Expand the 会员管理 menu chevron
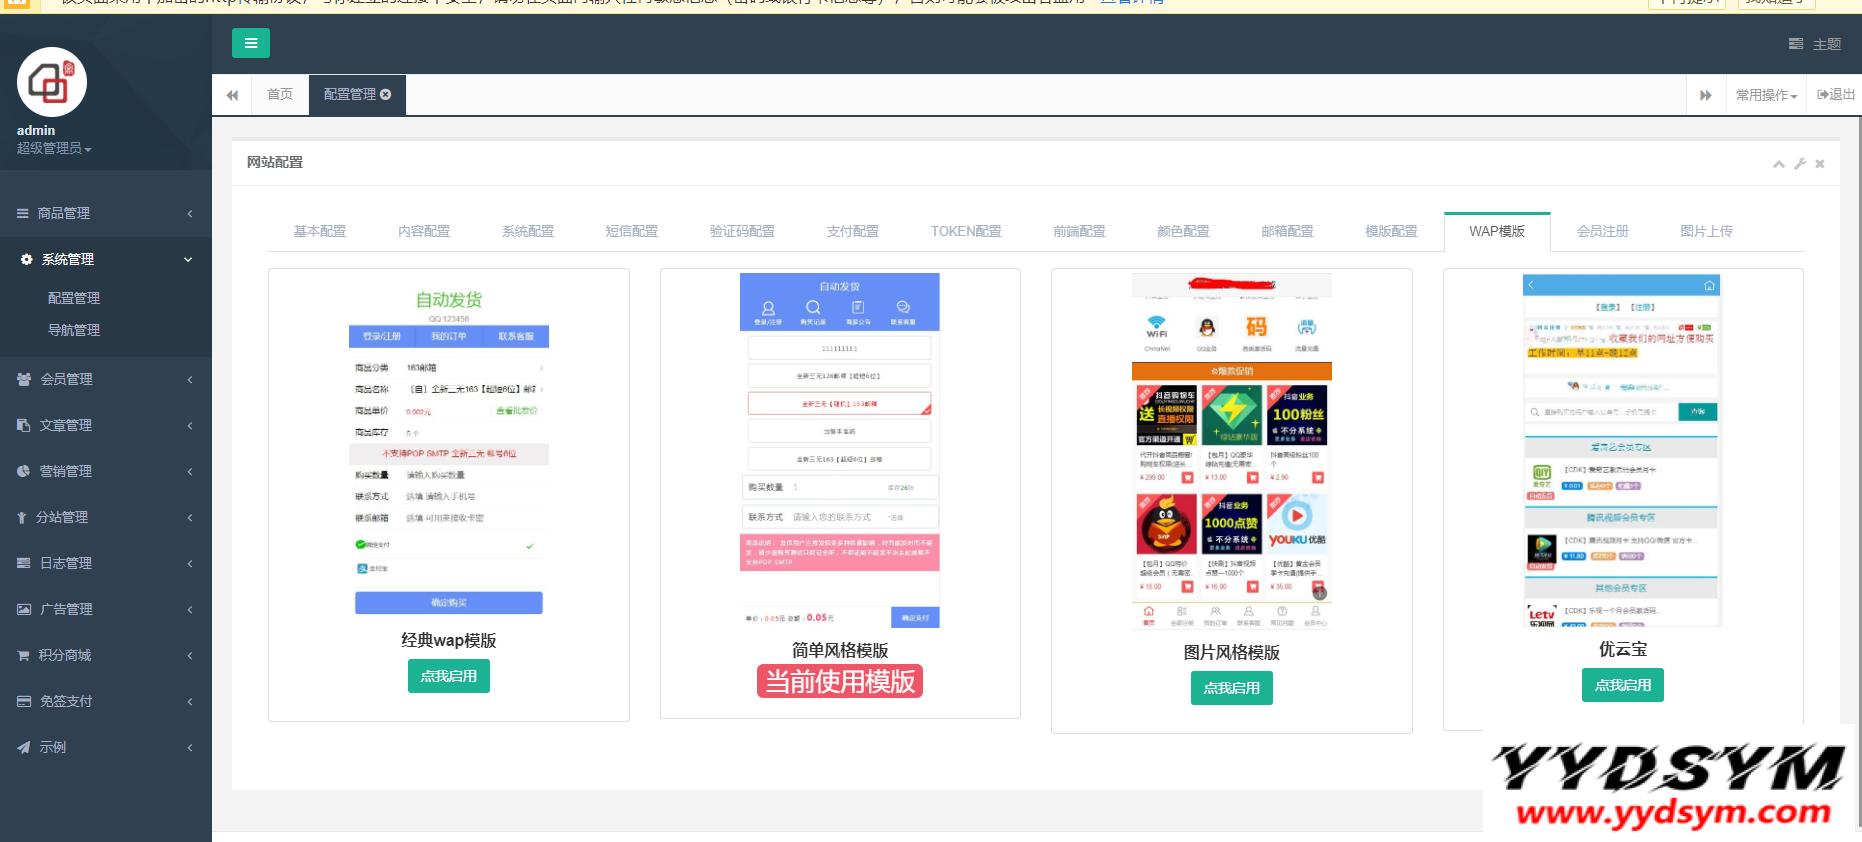The height and width of the screenshot is (842, 1862). point(190,379)
